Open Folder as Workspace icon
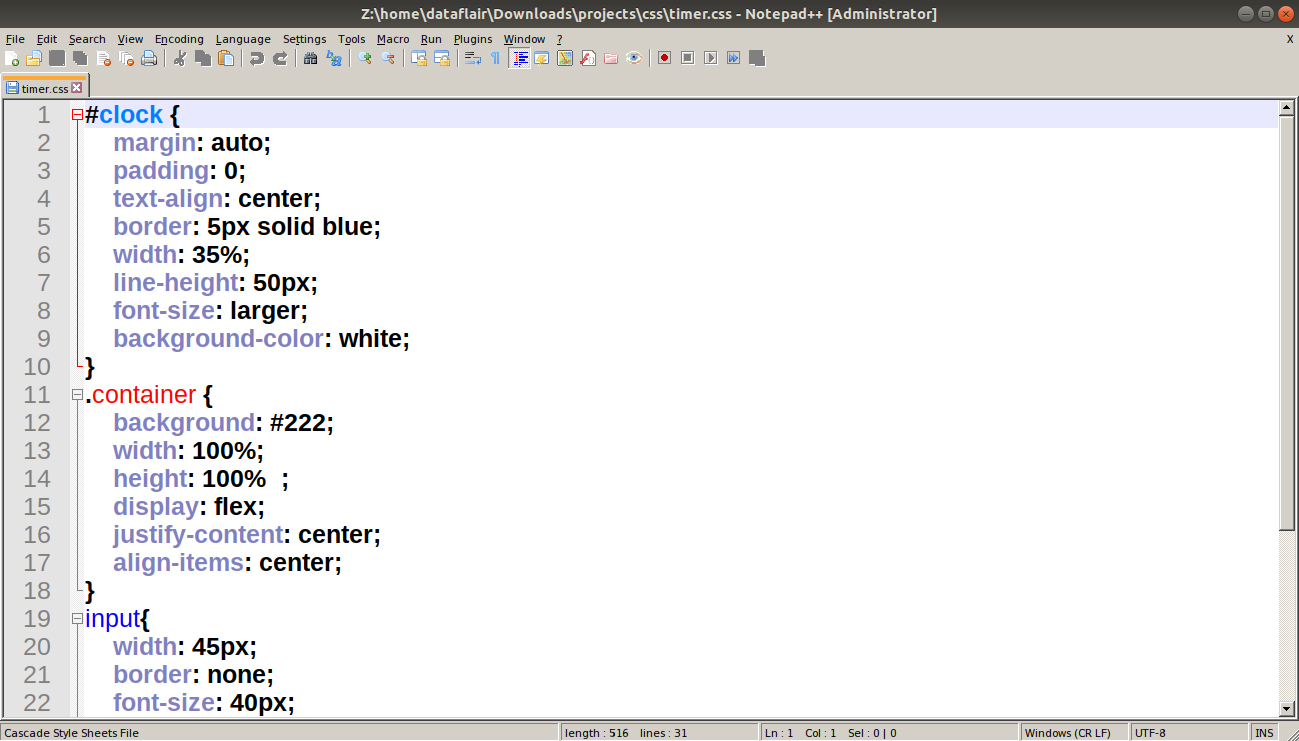 [611, 58]
